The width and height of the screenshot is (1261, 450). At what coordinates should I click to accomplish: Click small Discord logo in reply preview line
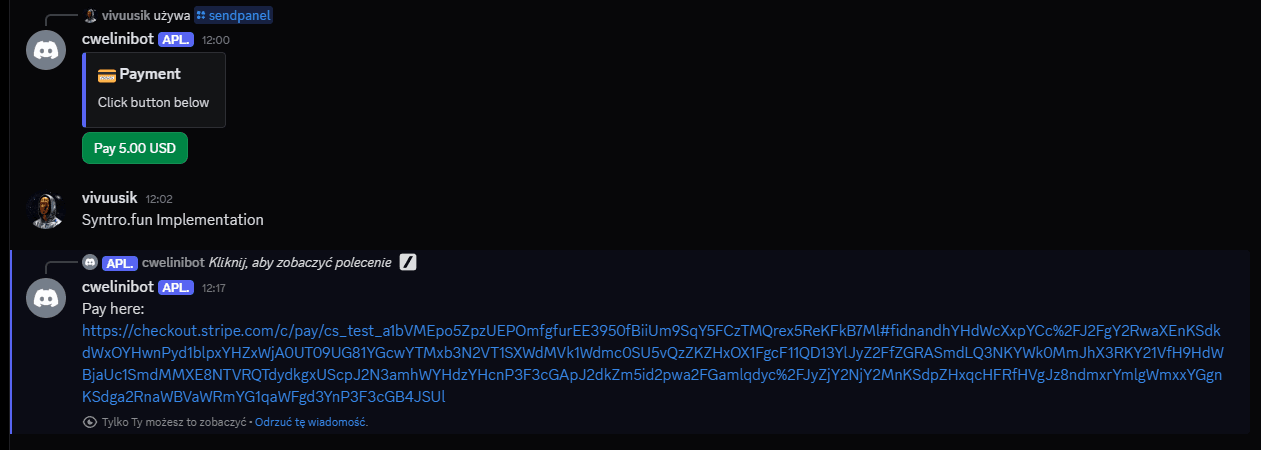tap(90, 262)
